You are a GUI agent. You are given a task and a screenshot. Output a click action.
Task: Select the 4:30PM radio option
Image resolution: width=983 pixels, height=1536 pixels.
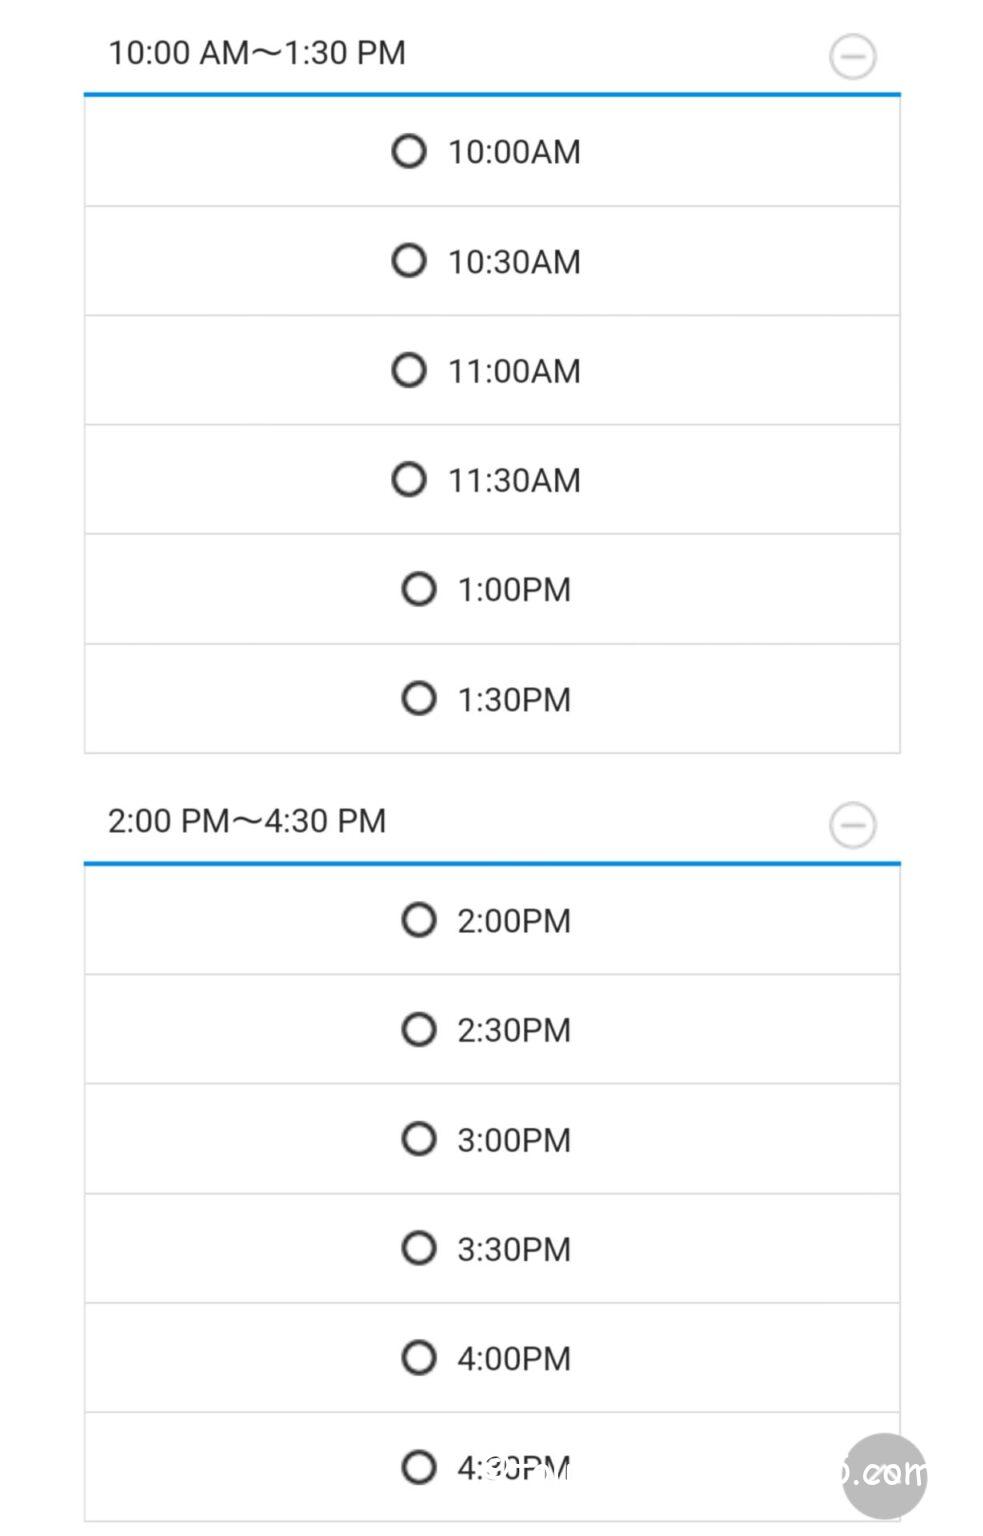(x=419, y=1467)
